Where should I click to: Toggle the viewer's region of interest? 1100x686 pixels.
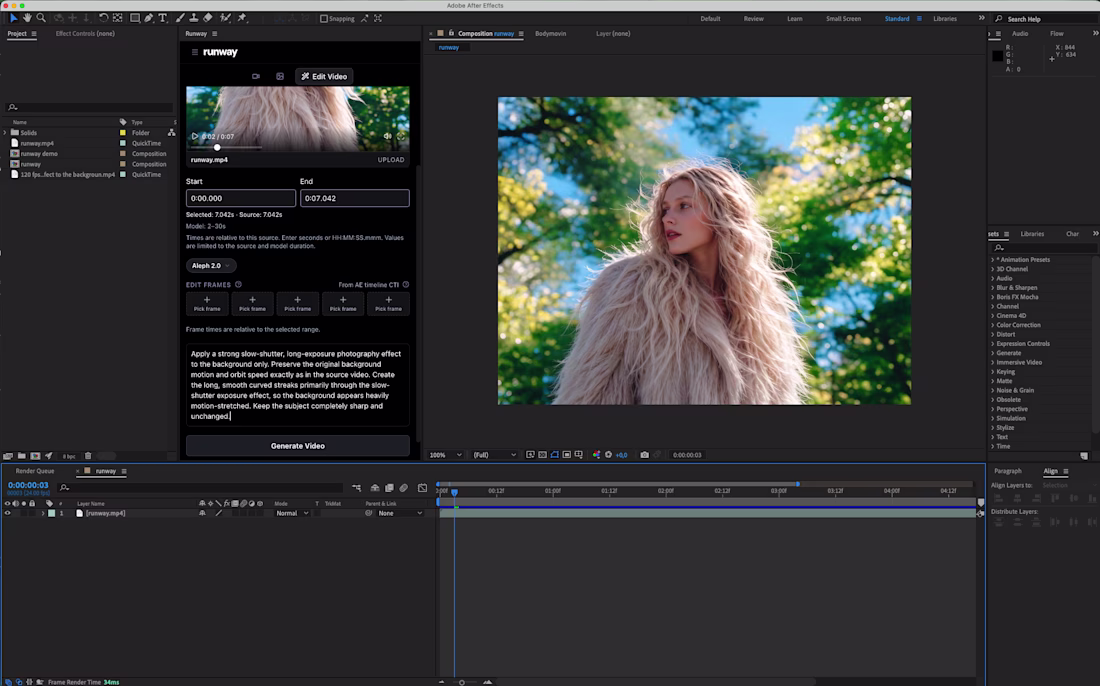(x=567, y=455)
